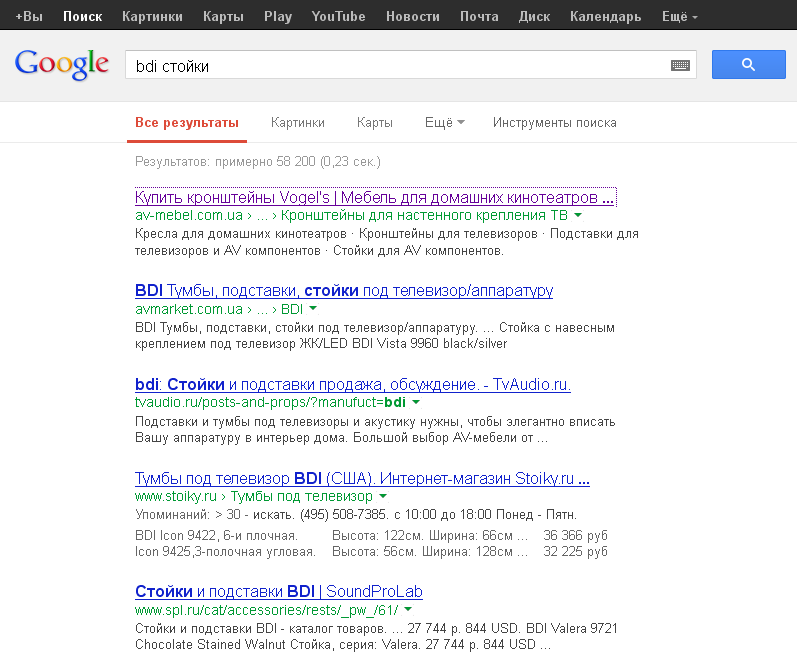Expand the Ещё dropdown in the top bar
Image resolution: width=797 pixels, height=672 pixels.
tap(679, 16)
